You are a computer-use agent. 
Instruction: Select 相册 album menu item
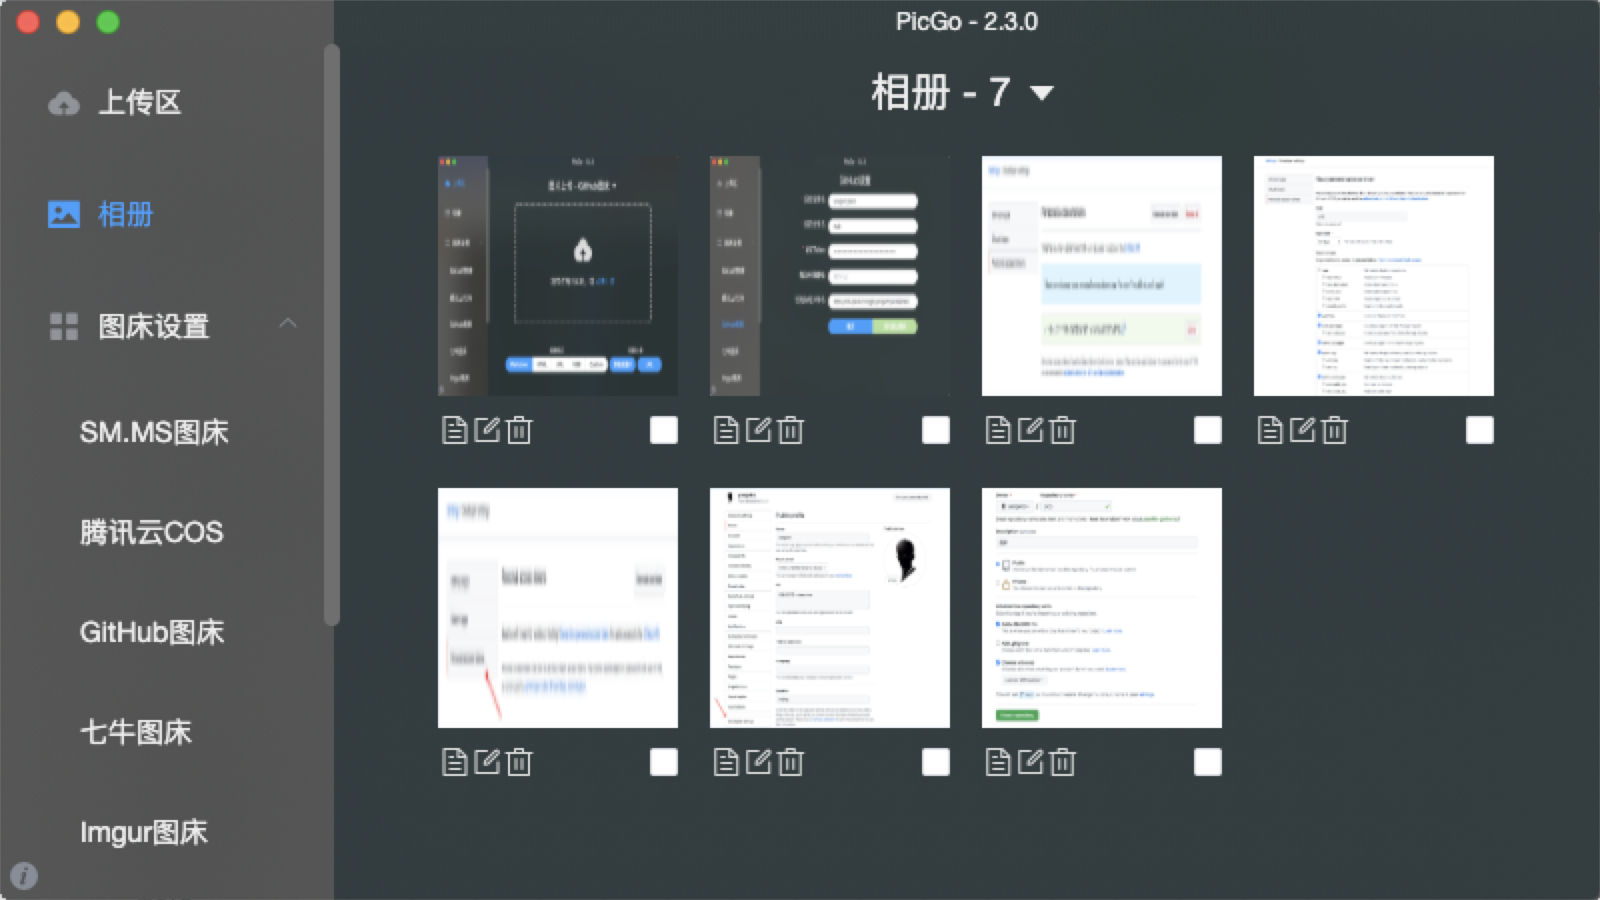coord(125,214)
